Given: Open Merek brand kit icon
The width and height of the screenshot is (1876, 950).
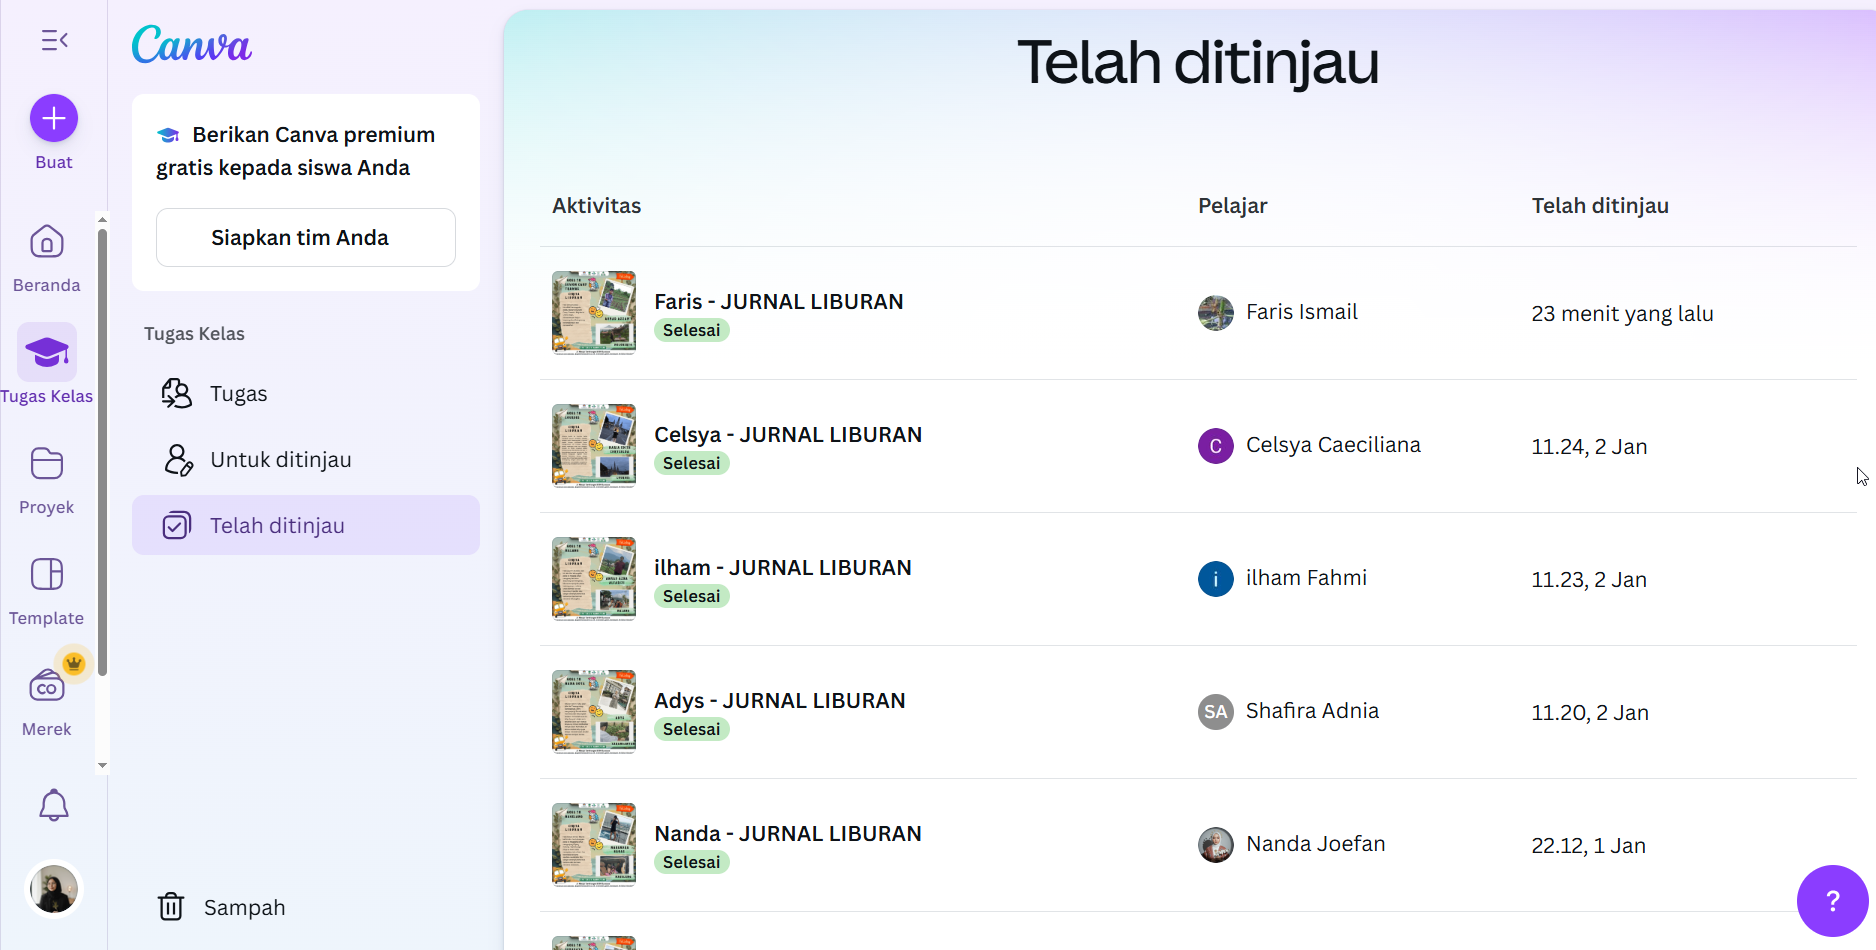Looking at the screenshot, I should tap(47, 686).
